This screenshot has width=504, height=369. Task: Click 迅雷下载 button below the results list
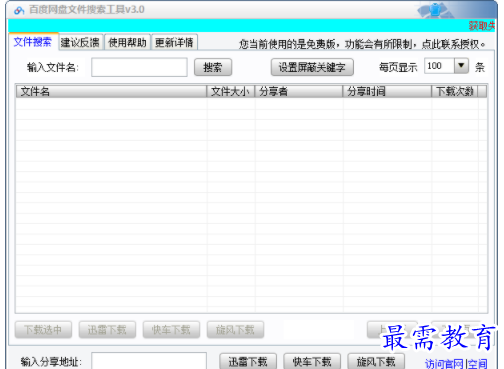click(x=107, y=330)
